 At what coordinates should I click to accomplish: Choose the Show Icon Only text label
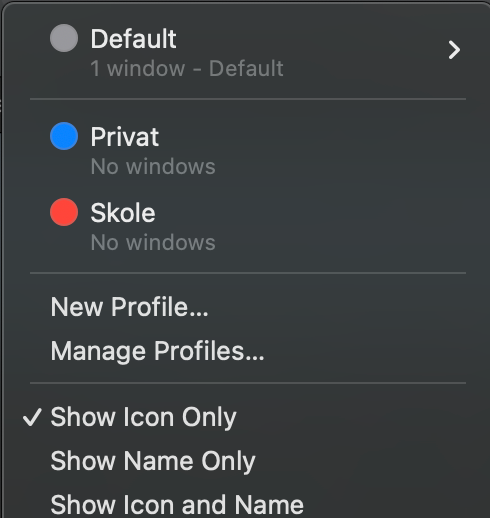click(143, 417)
